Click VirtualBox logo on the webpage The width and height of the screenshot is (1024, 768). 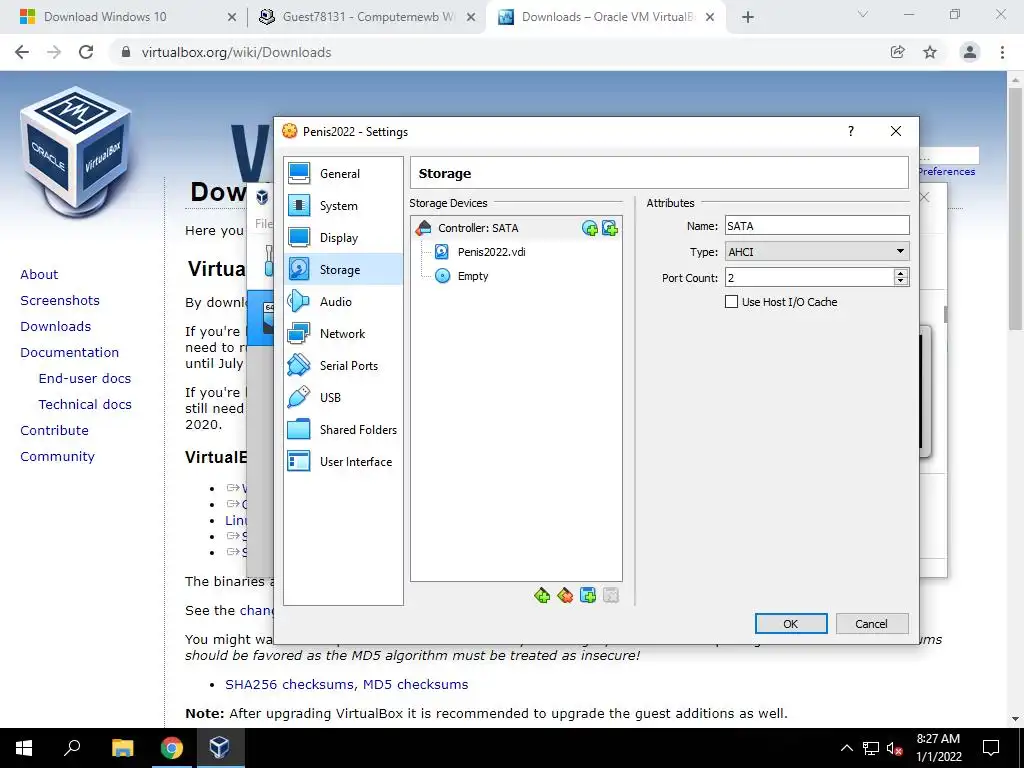tap(77, 152)
